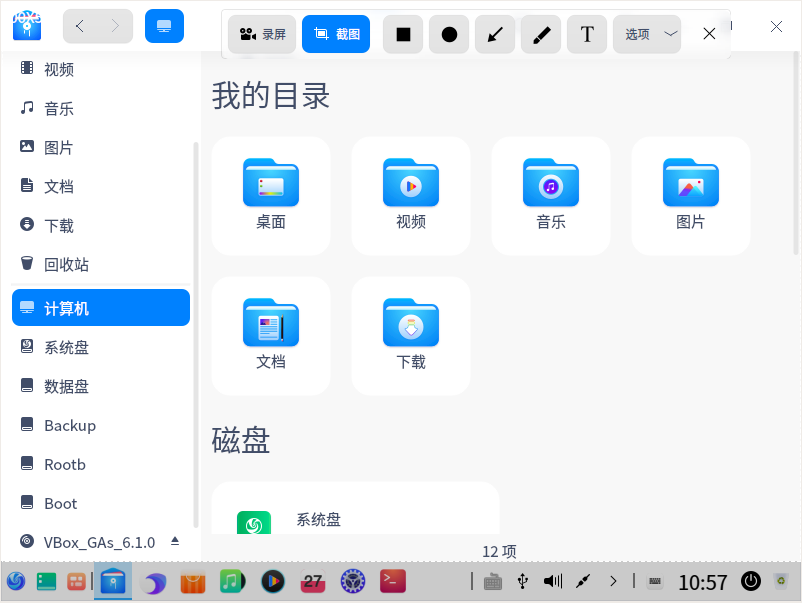Image resolution: width=802 pixels, height=603 pixels.
Task: Show desktop via green dock icon
Action: pyautogui.click(x=47, y=582)
